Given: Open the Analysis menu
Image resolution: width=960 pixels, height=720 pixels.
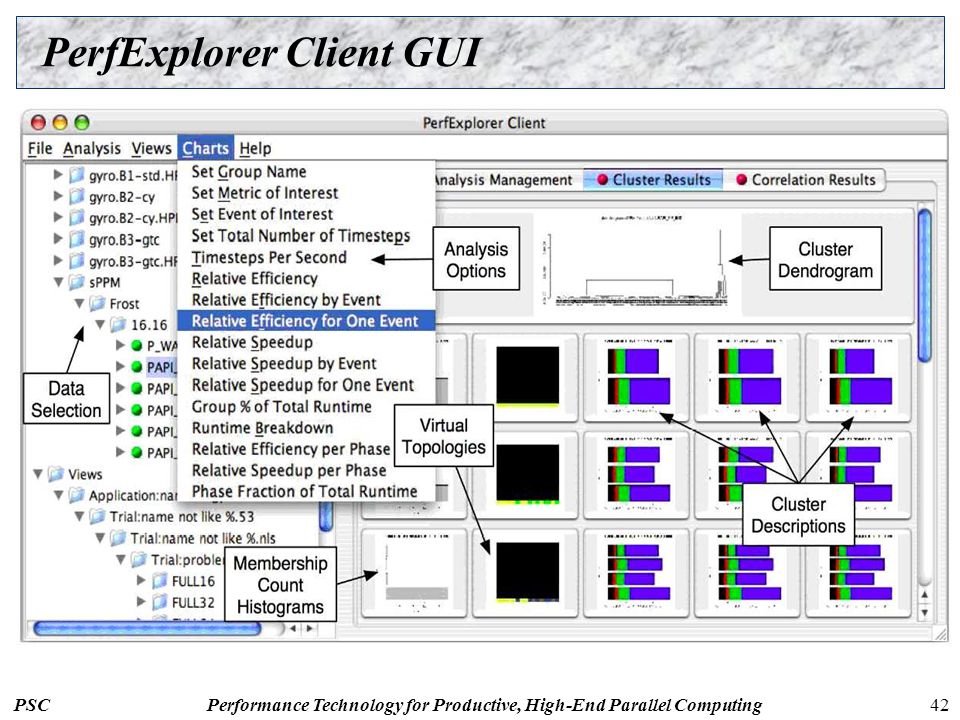Looking at the screenshot, I should (x=92, y=149).
